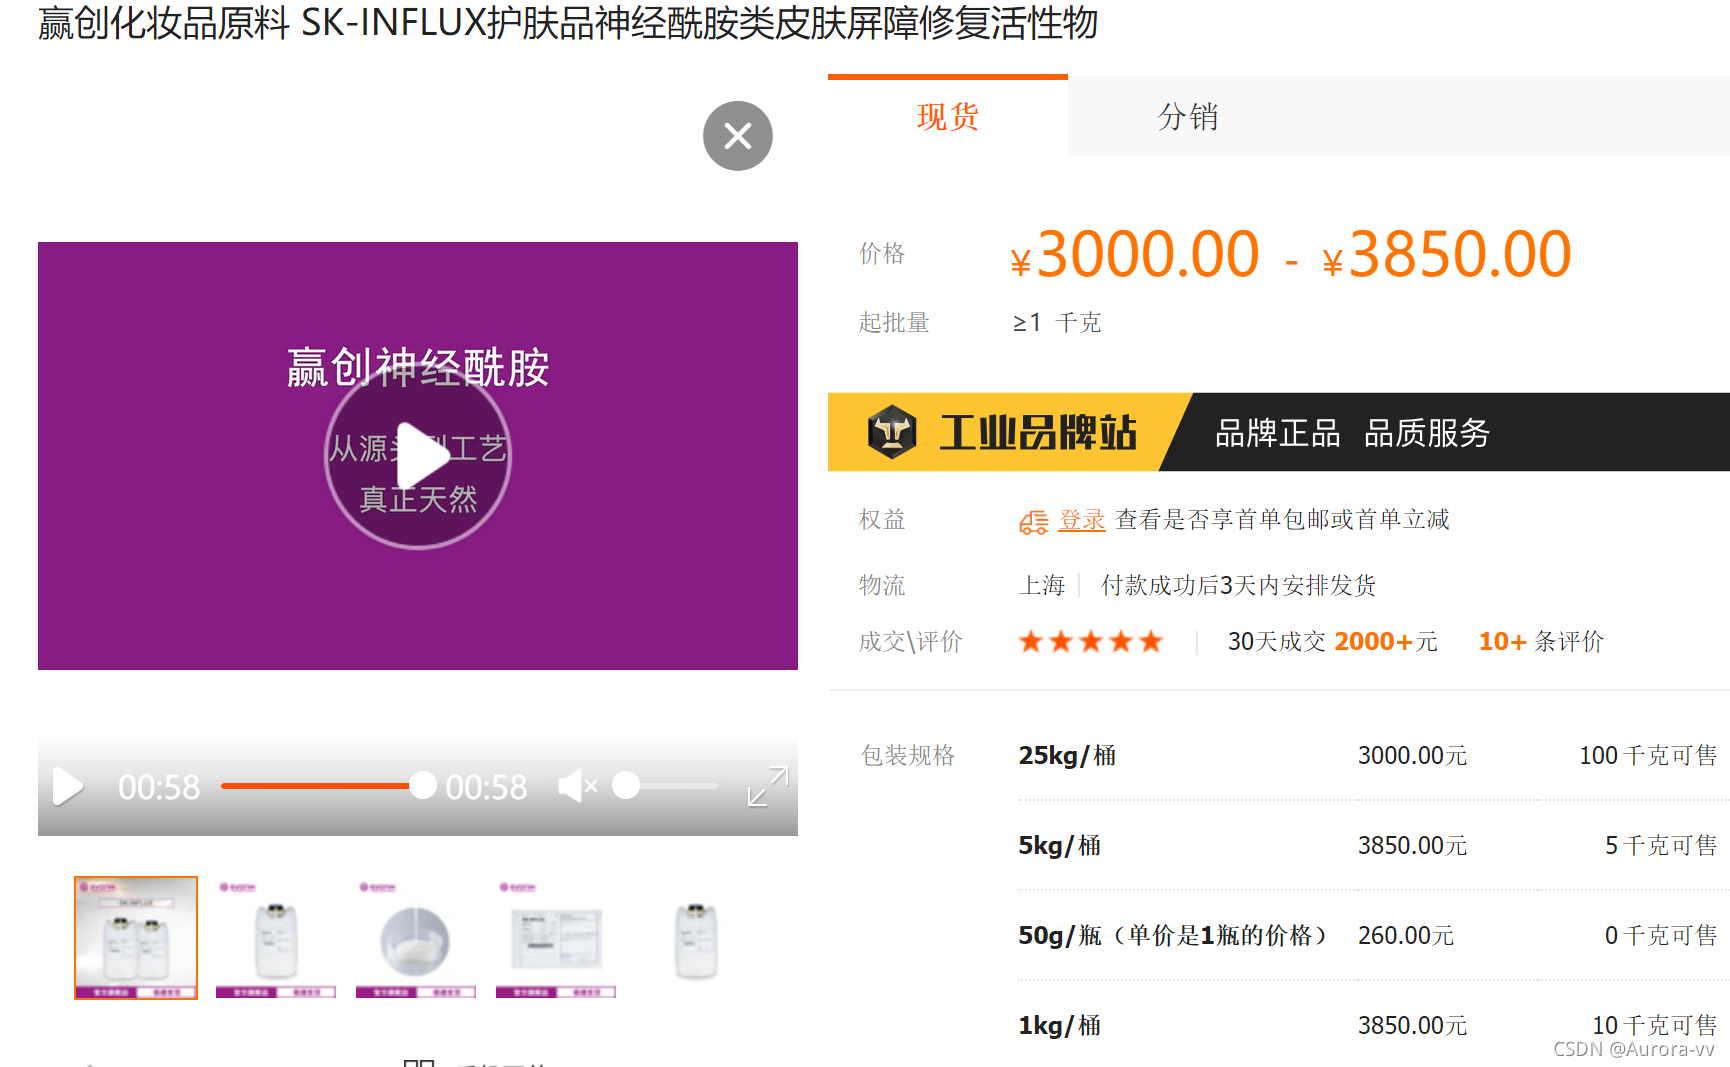1730x1067 pixels.
Task: Click the 30天成交 2000+元 text
Action: click(1333, 642)
